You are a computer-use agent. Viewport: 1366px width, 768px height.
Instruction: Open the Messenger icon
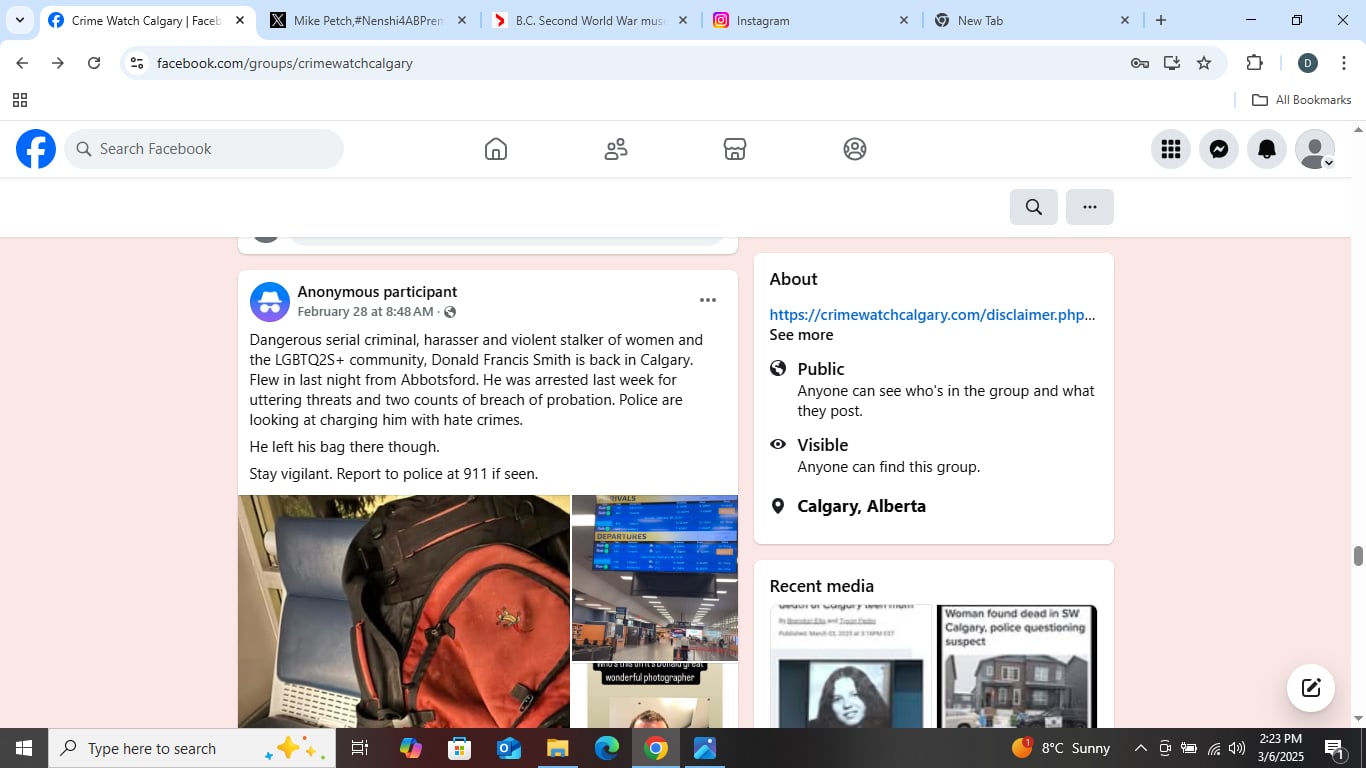point(1219,149)
